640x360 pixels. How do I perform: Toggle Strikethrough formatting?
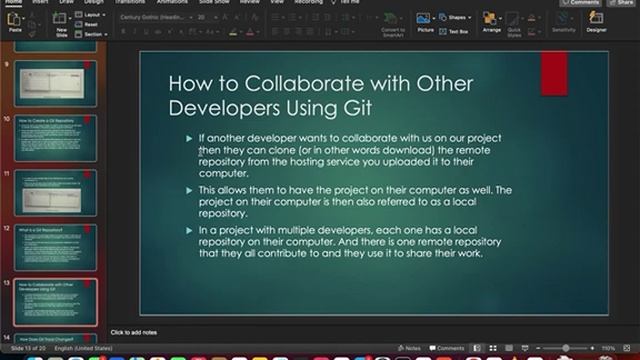[158, 32]
